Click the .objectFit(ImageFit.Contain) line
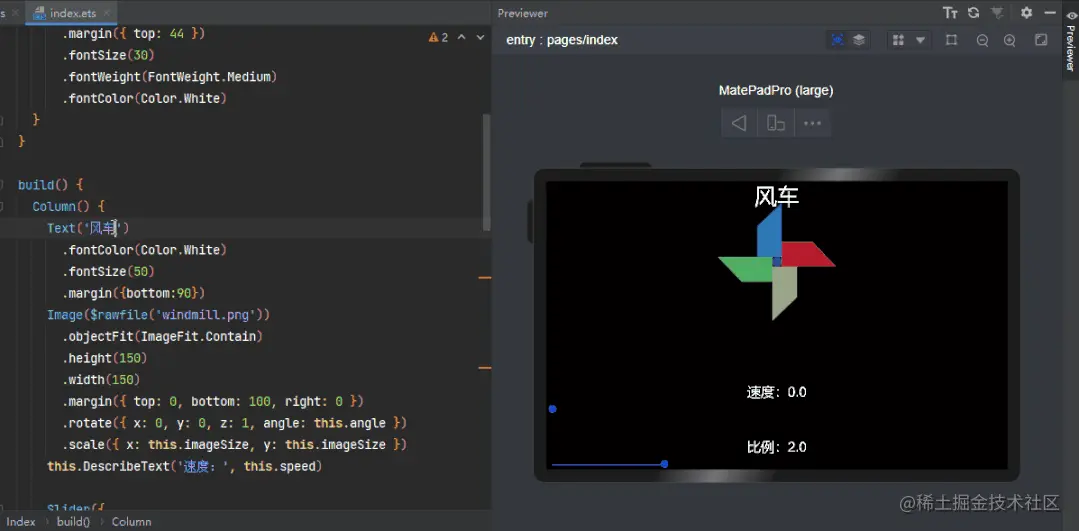Viewport: 1079px width, 531px height. [162, 336]
